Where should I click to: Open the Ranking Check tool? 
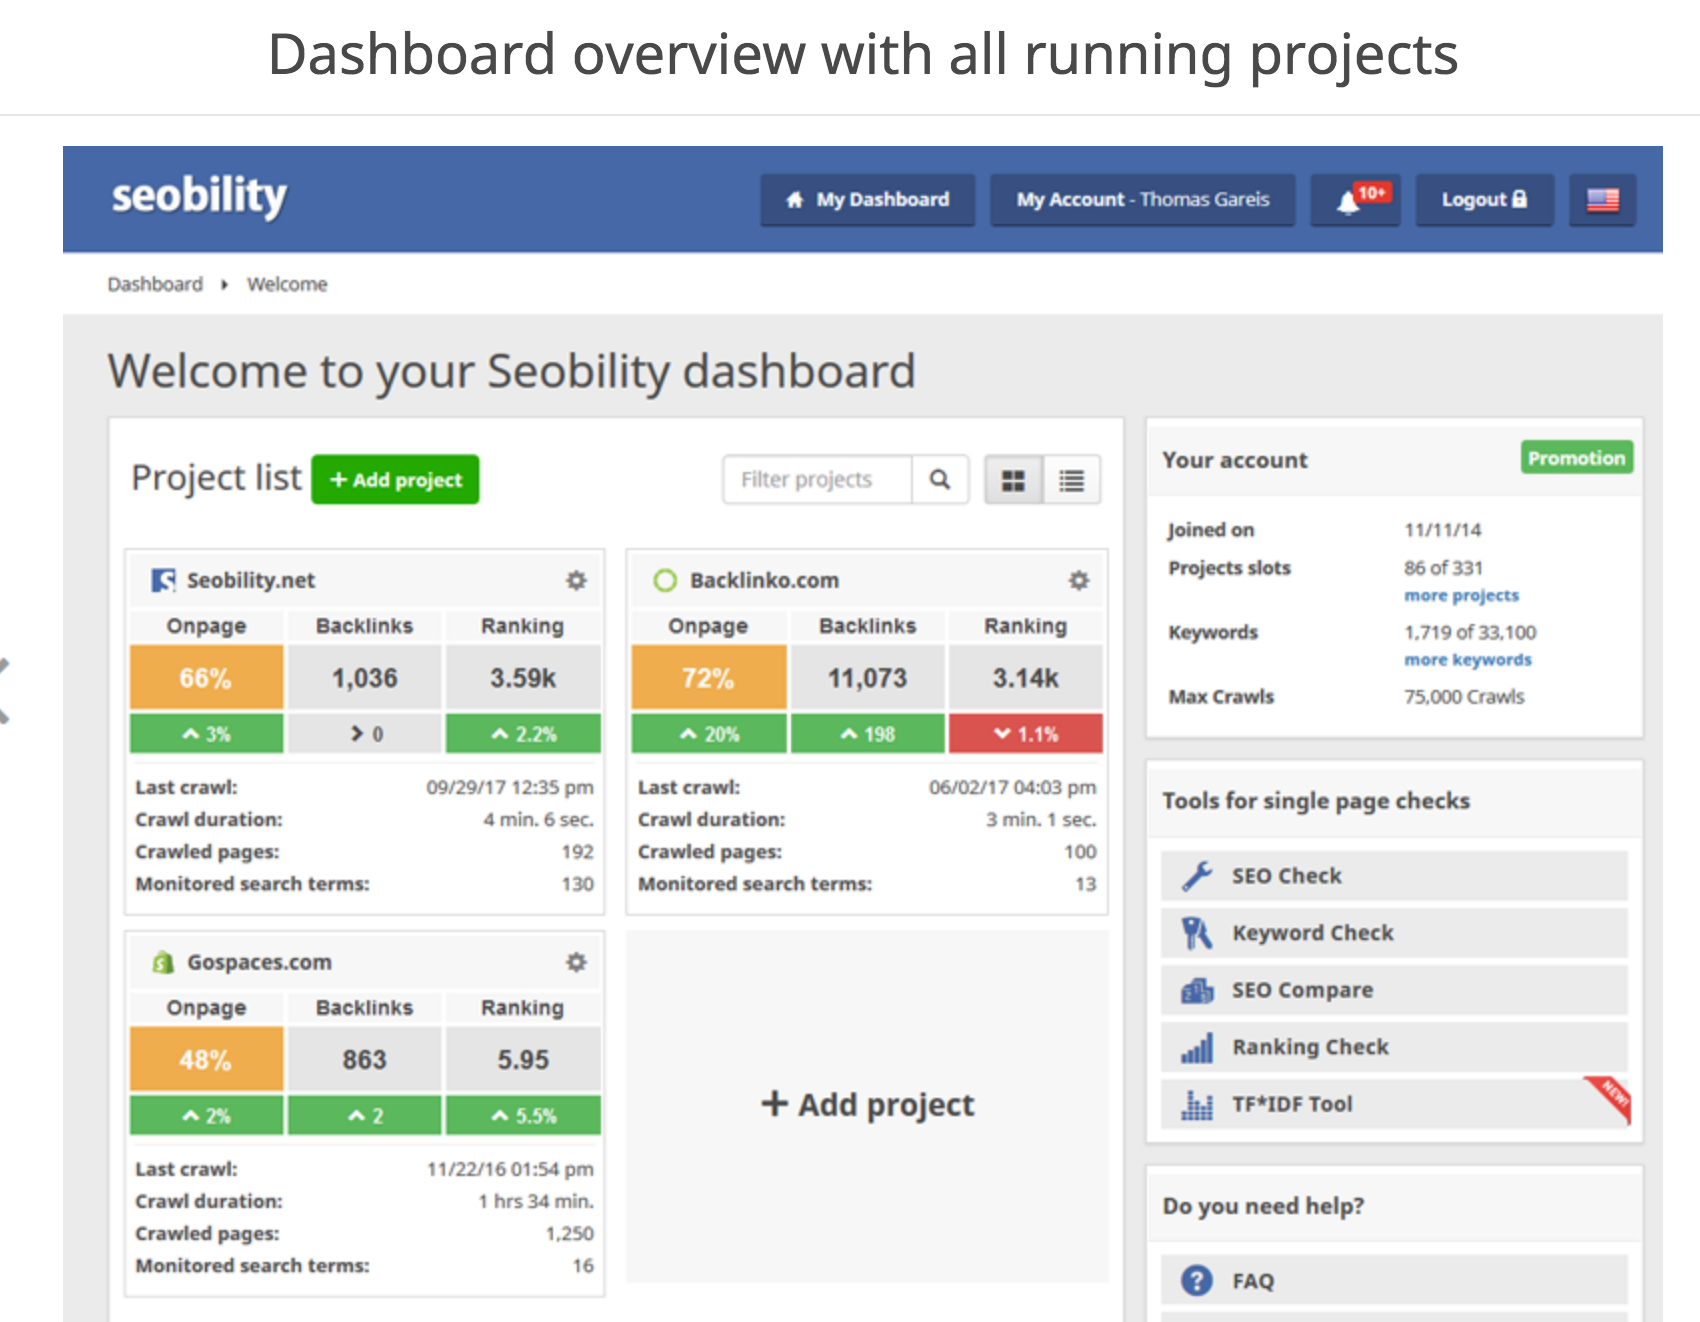(1394, 1047)
